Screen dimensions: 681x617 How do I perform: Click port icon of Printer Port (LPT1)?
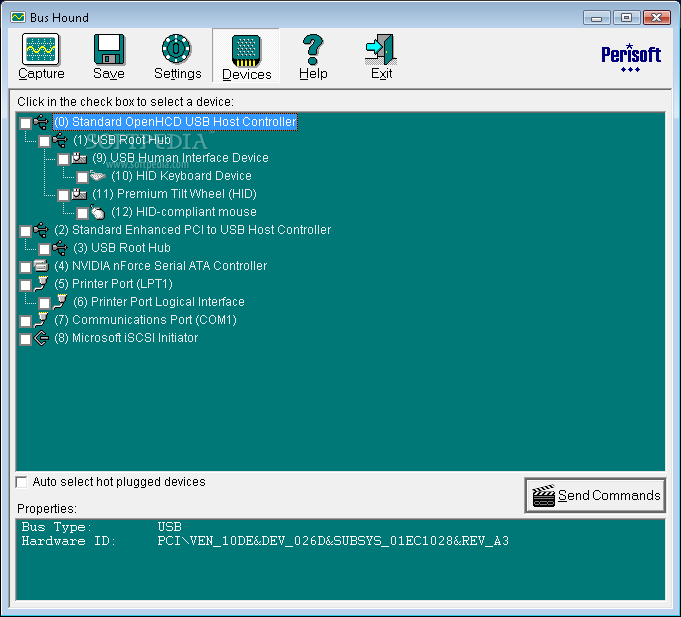click(x=41, y=284)
